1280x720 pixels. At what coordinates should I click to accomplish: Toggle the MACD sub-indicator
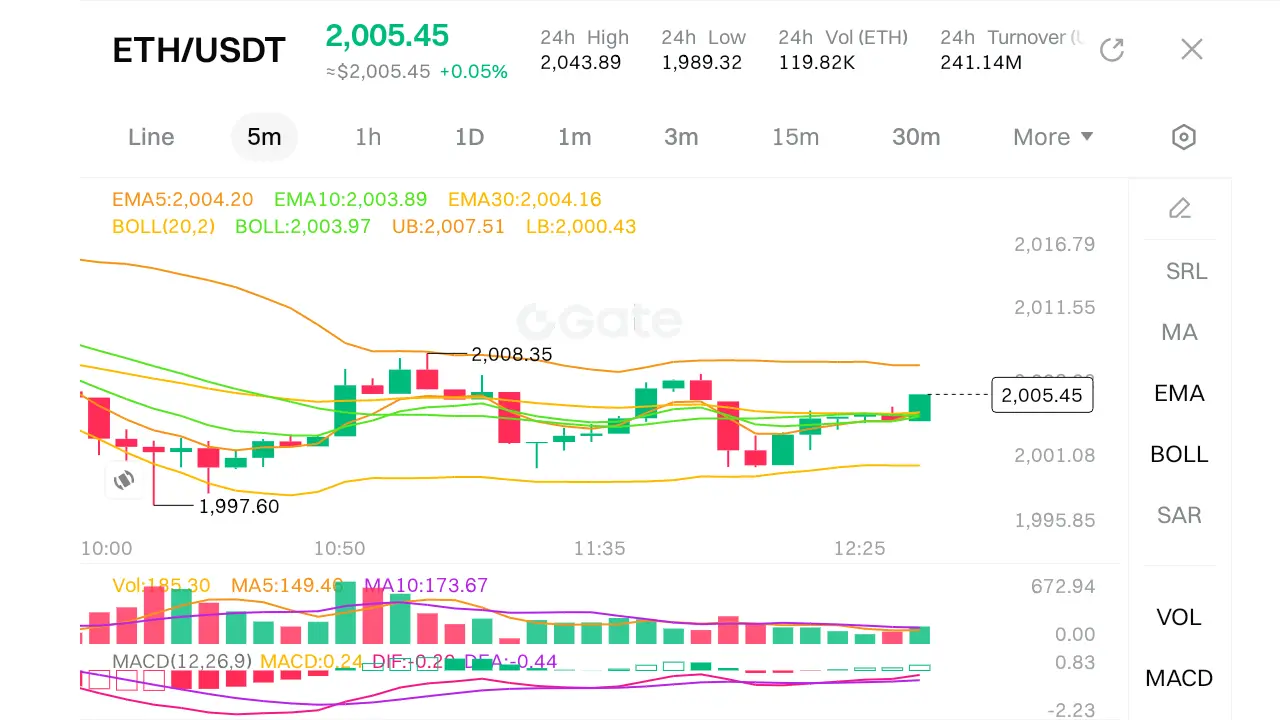pyautogui.click(x=1180, y=678)
